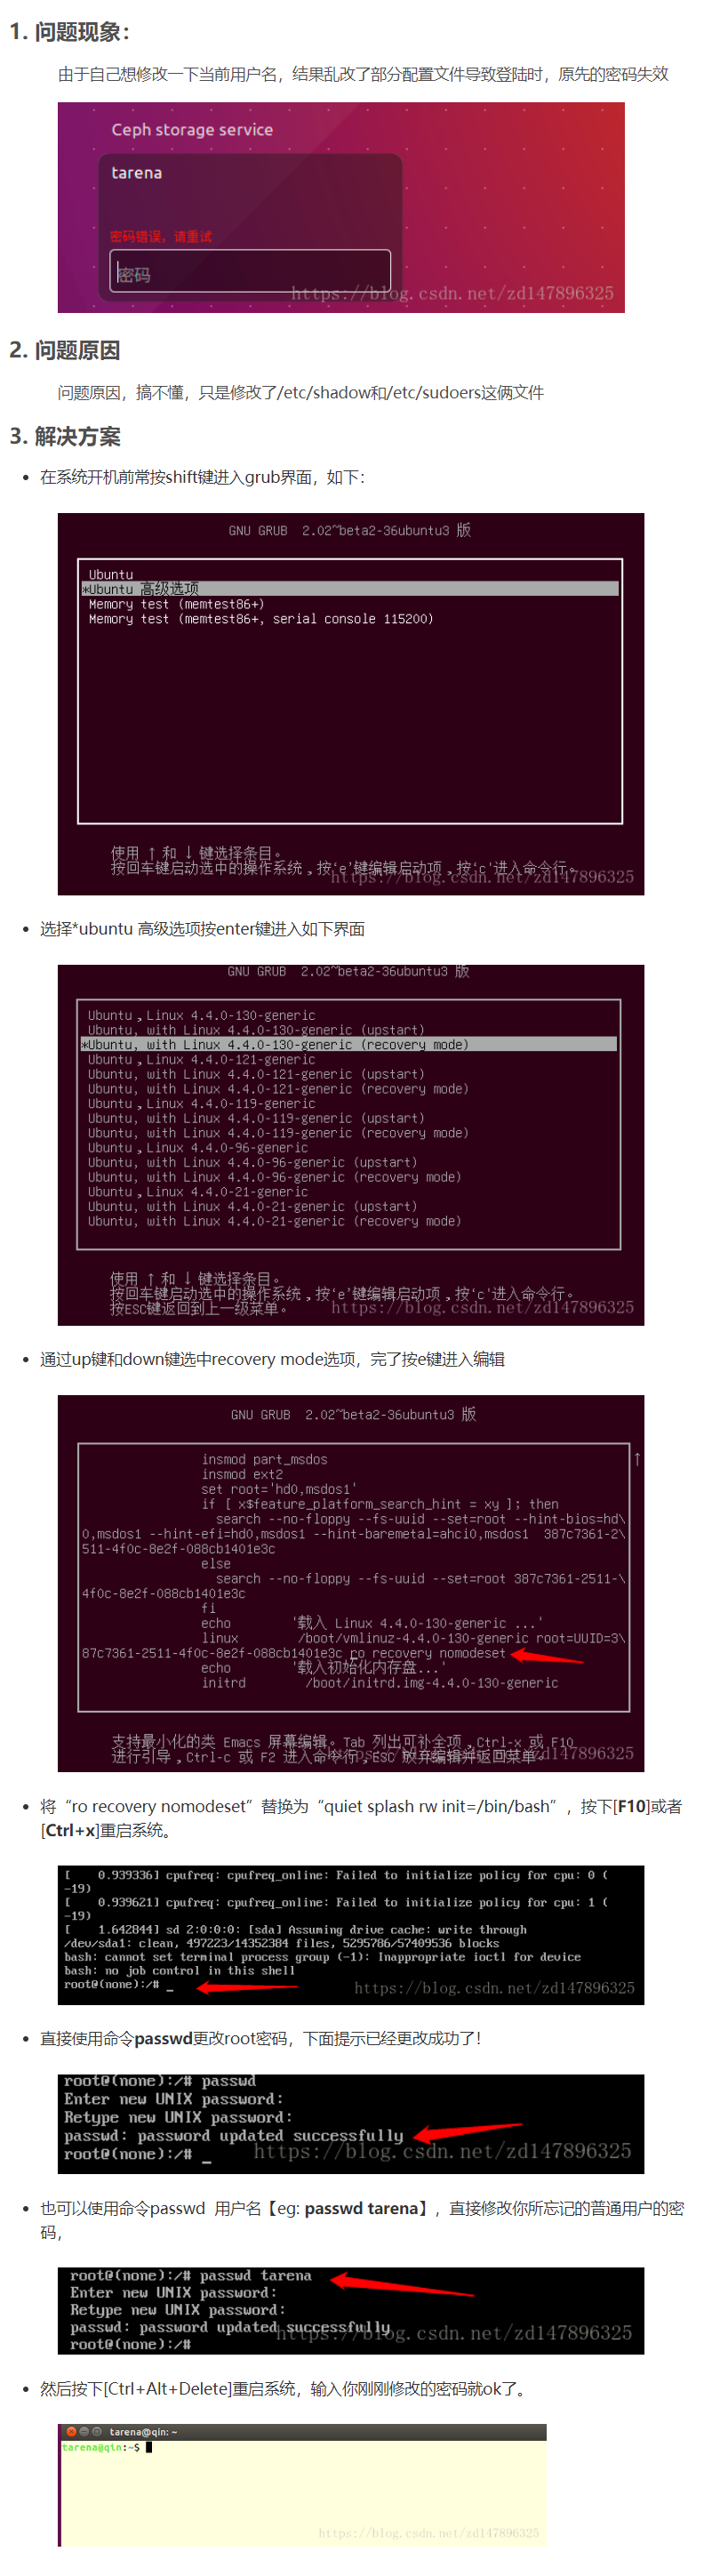Select the highlighted 4.4.0-130-generic (recovery mode) entry
The width and height of the screenshot is (712, 2576).
tap(348, 1044)
